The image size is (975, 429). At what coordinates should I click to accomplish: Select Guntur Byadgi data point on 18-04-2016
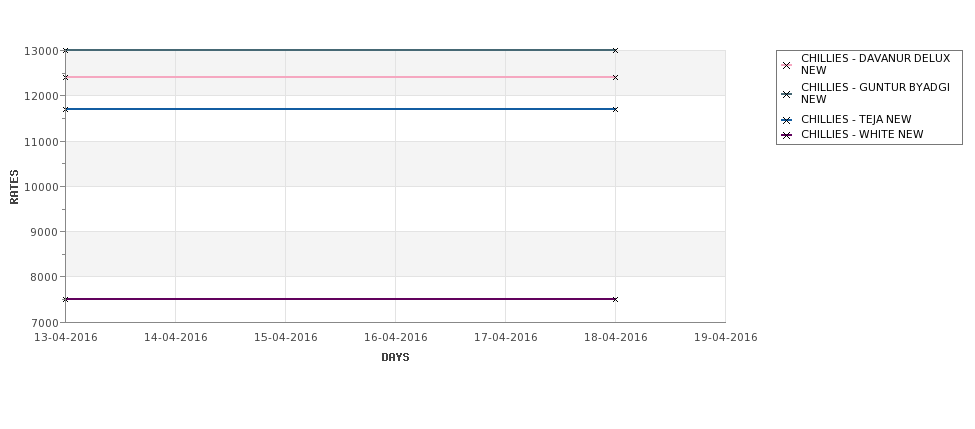(615, 50)
